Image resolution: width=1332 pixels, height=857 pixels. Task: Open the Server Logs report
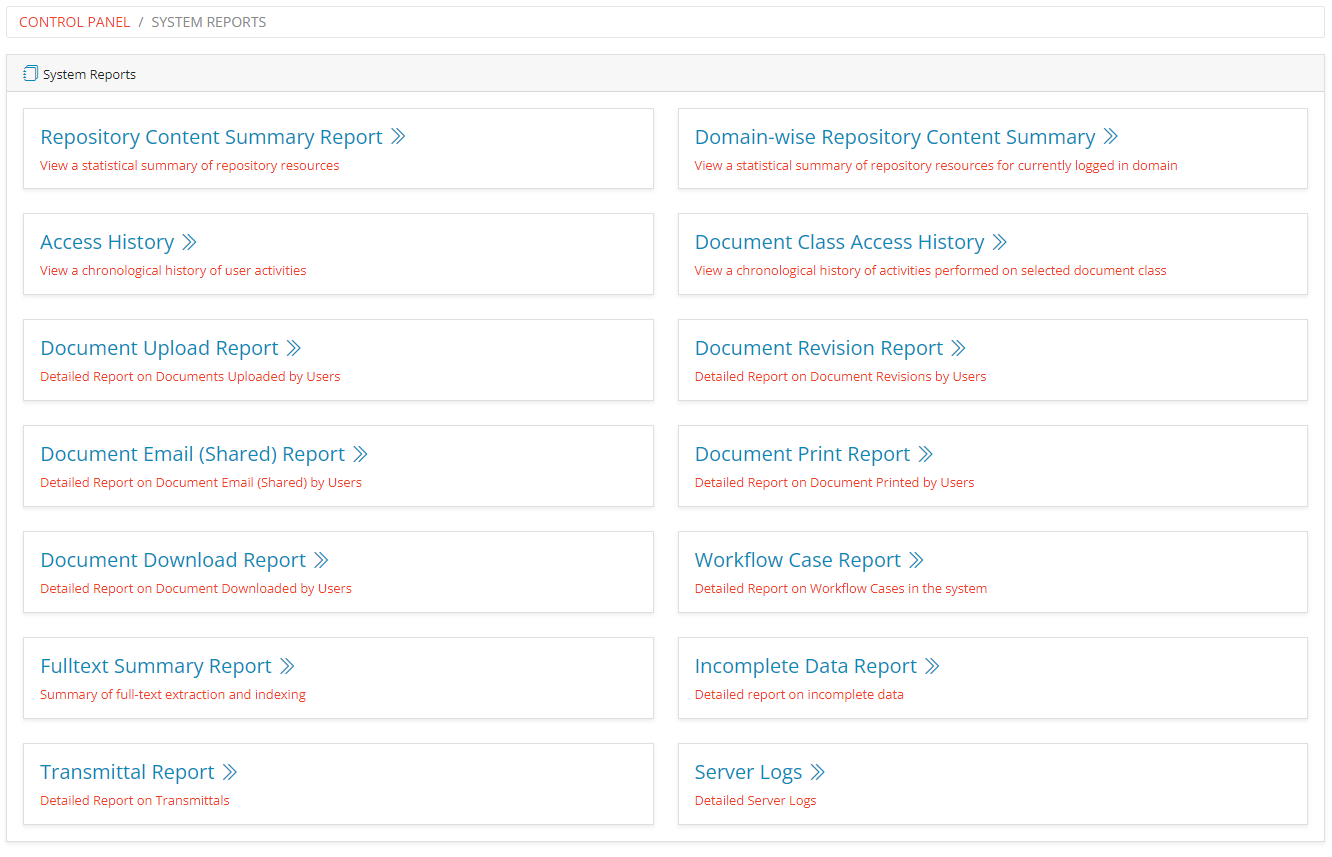click(x=748, y=771)
